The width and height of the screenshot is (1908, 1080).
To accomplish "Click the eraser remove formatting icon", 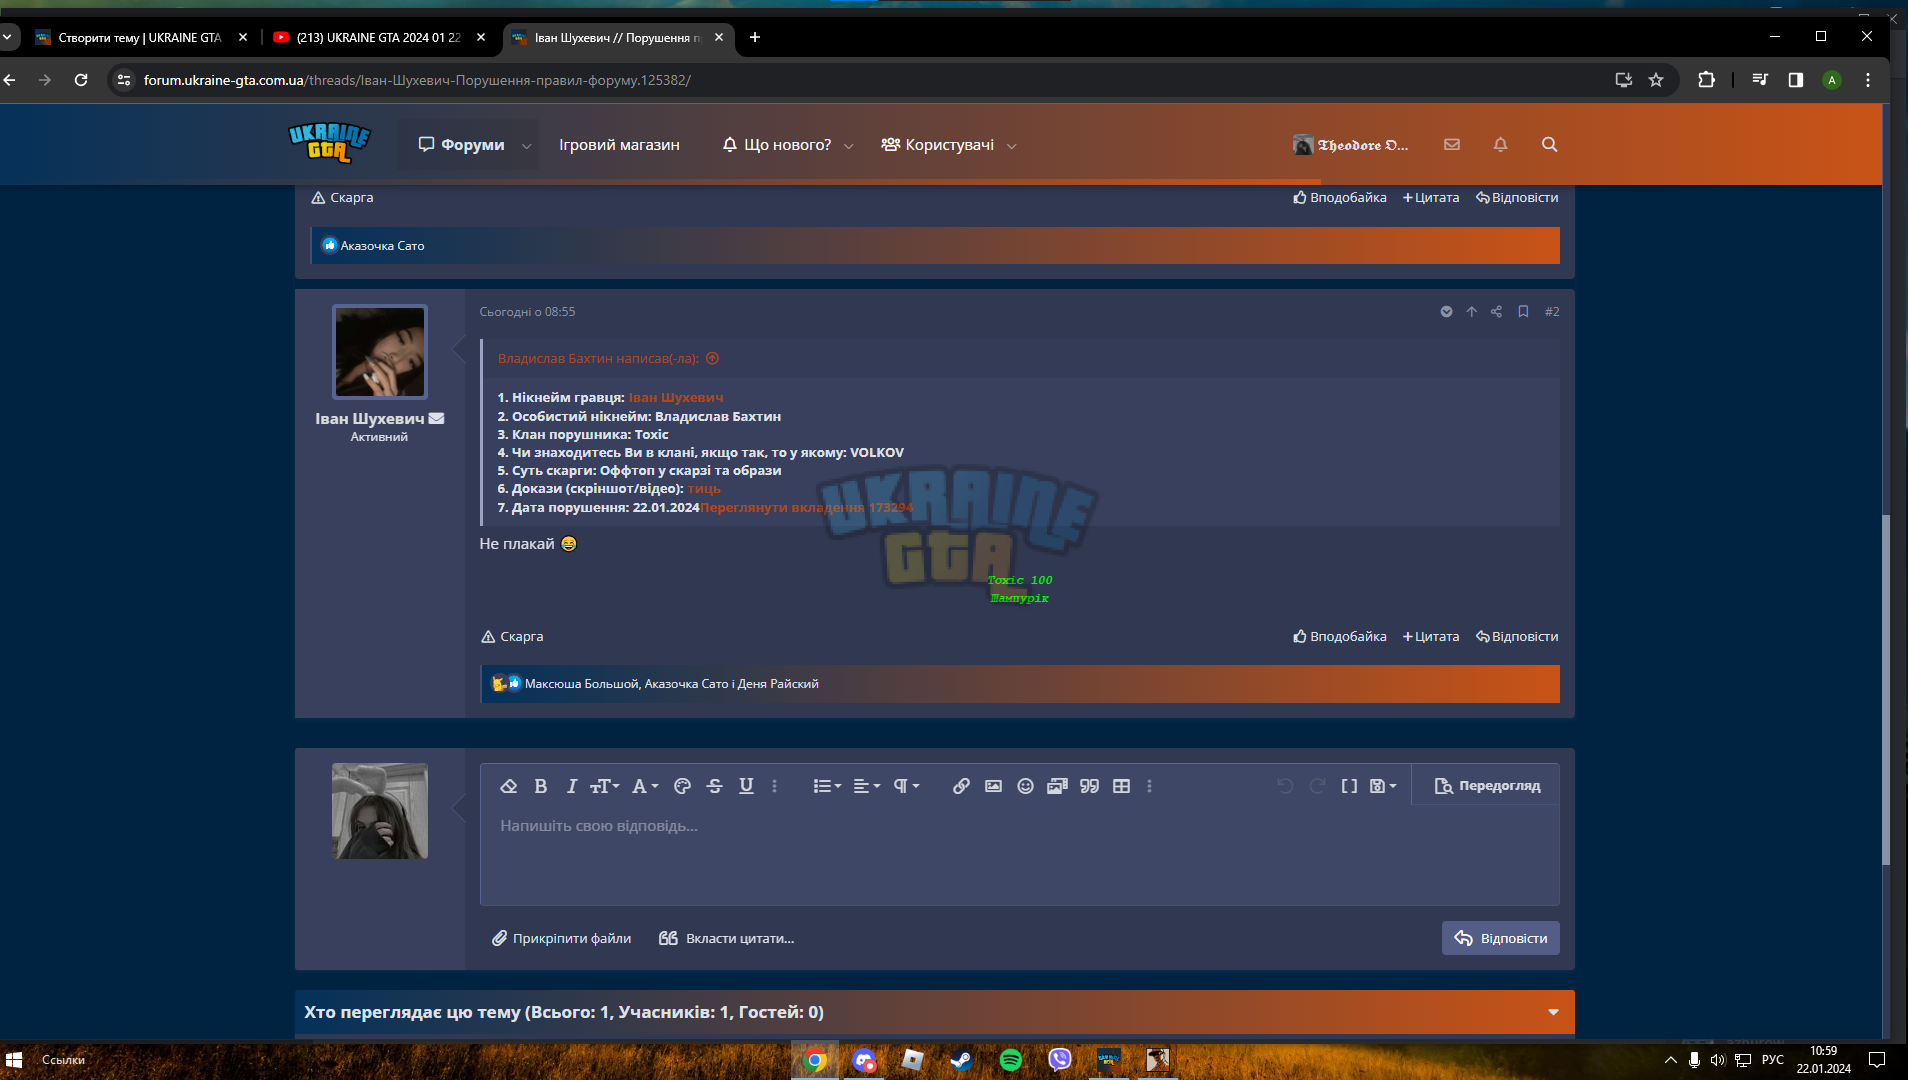I will point(508,786).
